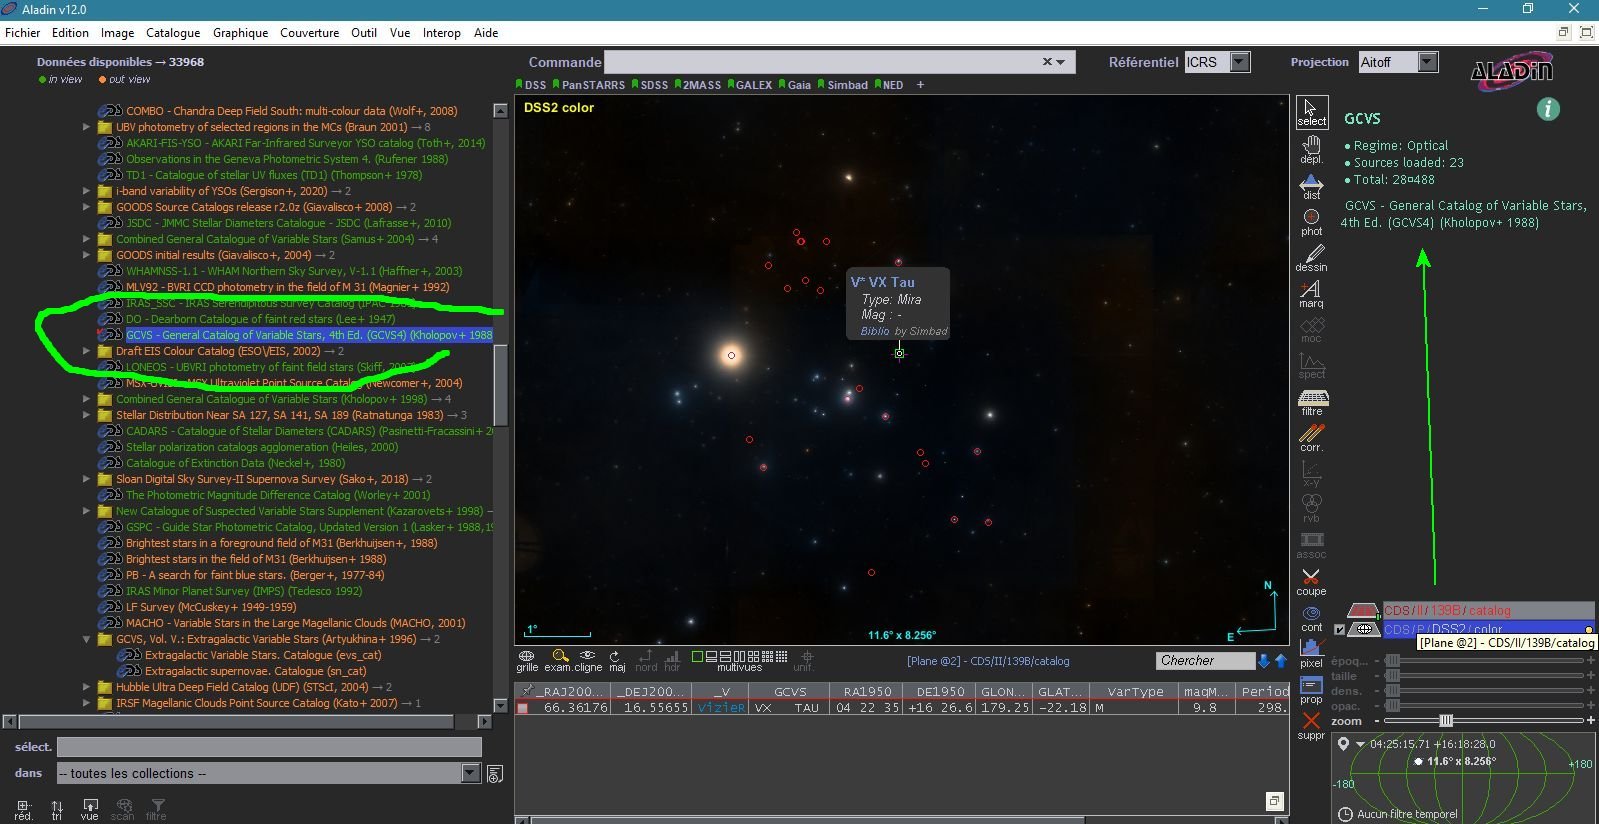
Task: Expand Hubble Ultra Deep Field Catalog folder
Action: pos(86,687)
